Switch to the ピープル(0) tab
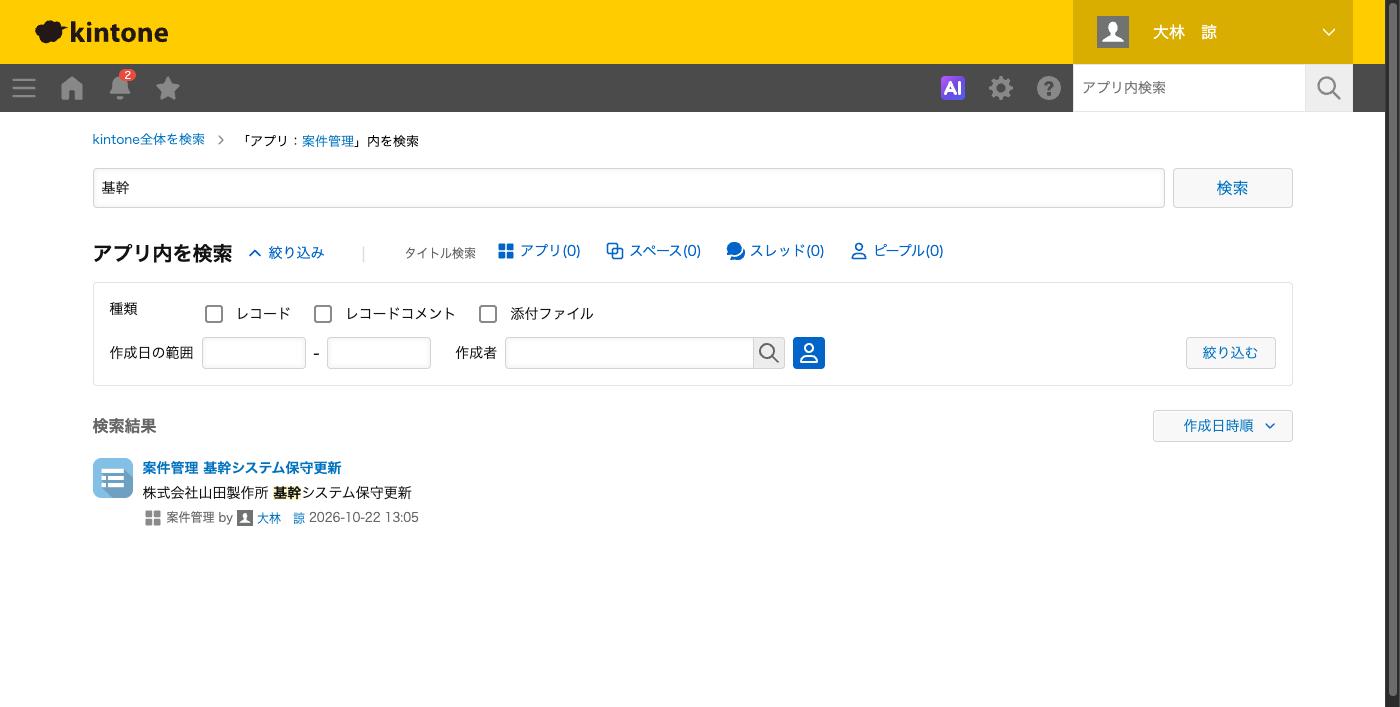1400x707 pixels. (x=897, y=251)
